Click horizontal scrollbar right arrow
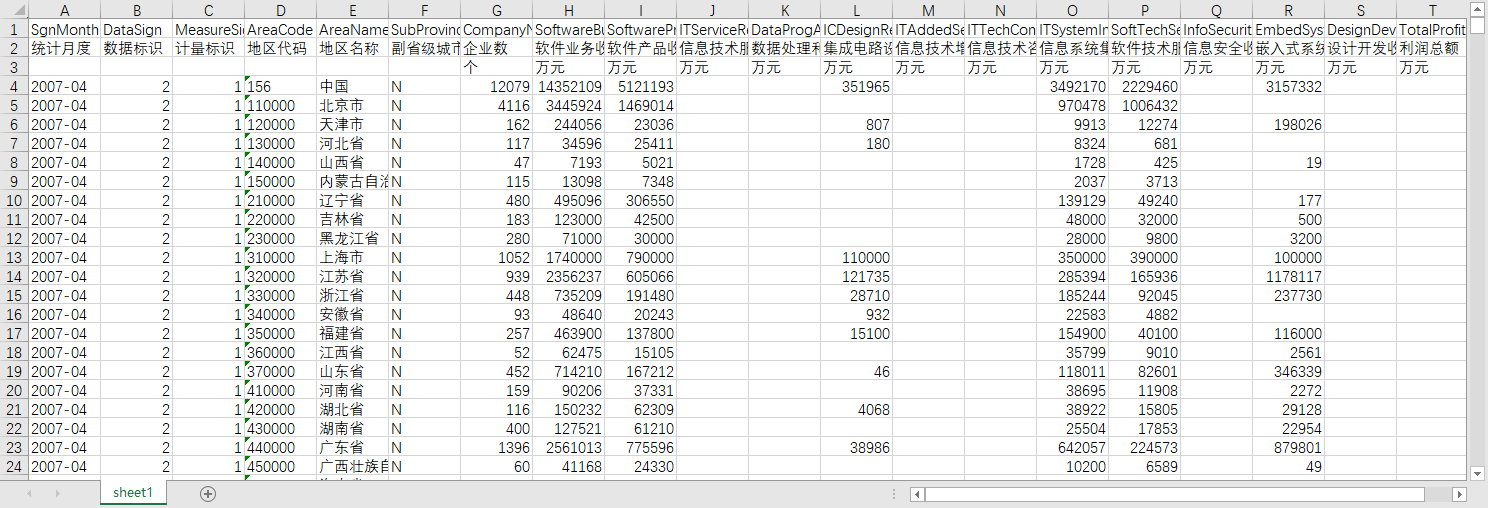This screenshot has width=1488, height=508. 1459,494
